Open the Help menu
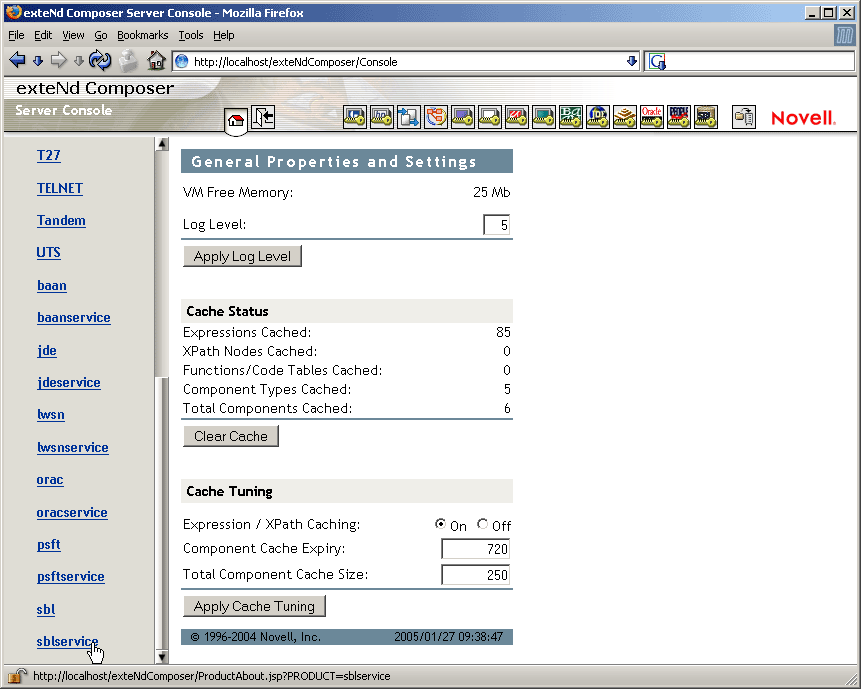Image resolution: width=861 pixels, height=689 pixels. (x=223, y=35)
